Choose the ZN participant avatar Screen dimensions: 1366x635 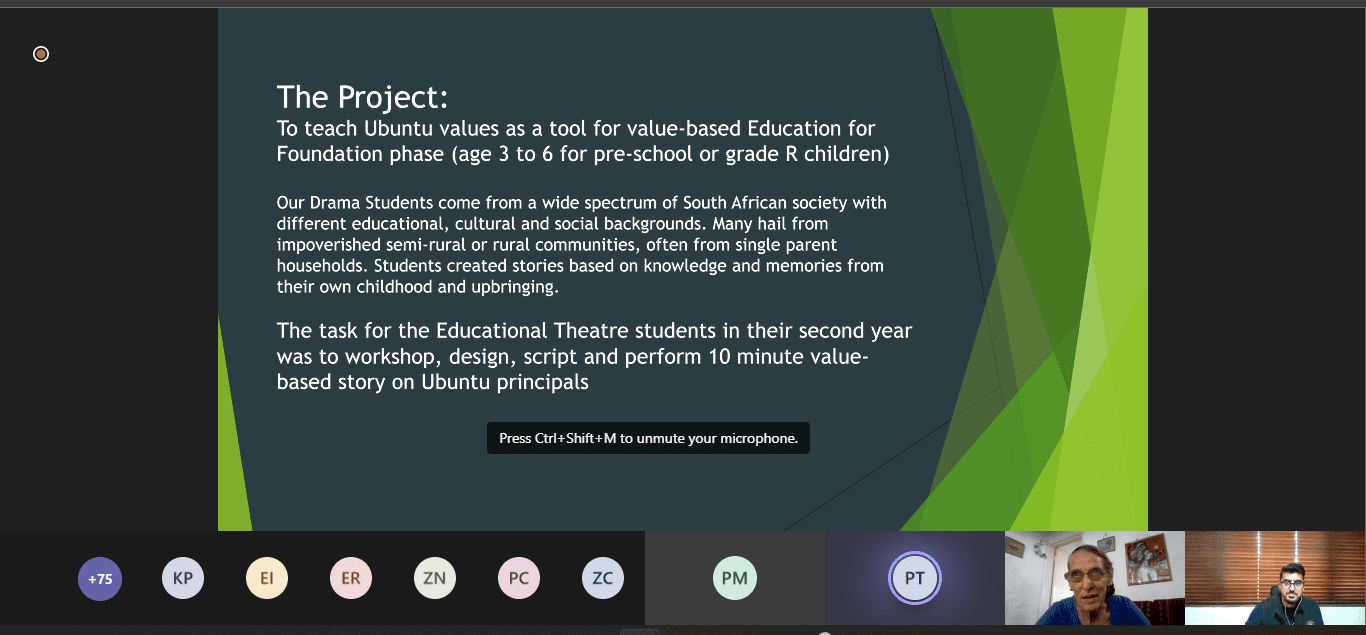click(435, 578)
